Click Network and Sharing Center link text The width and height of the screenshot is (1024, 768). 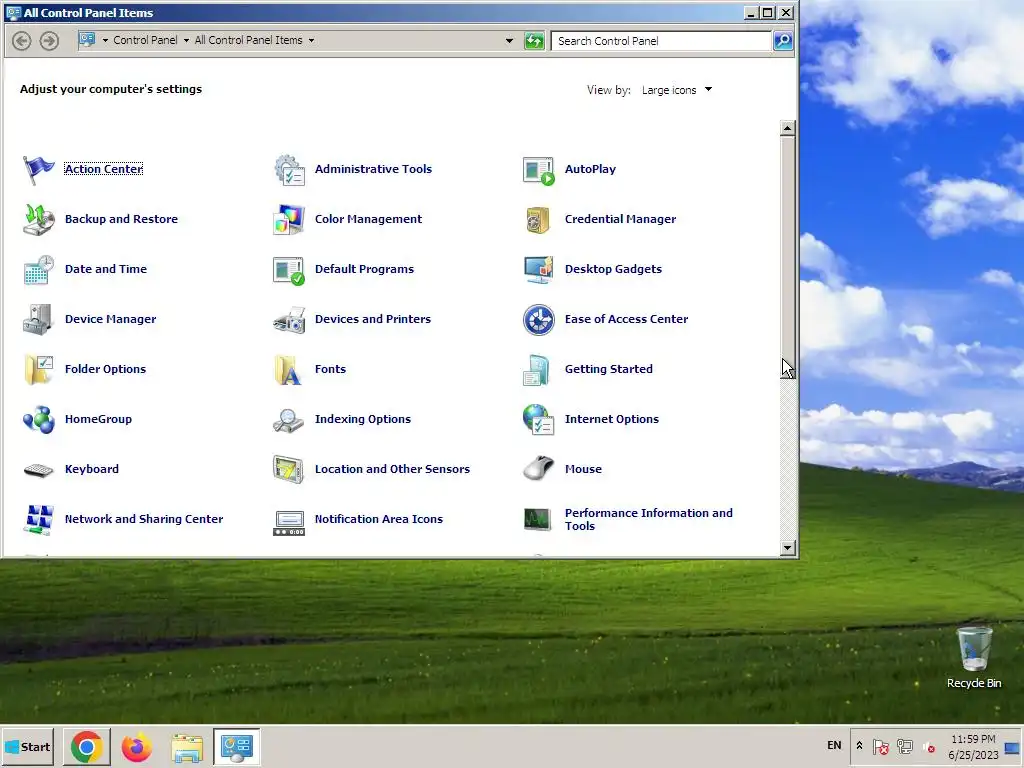pyautogui.click(x=144, y=519)
